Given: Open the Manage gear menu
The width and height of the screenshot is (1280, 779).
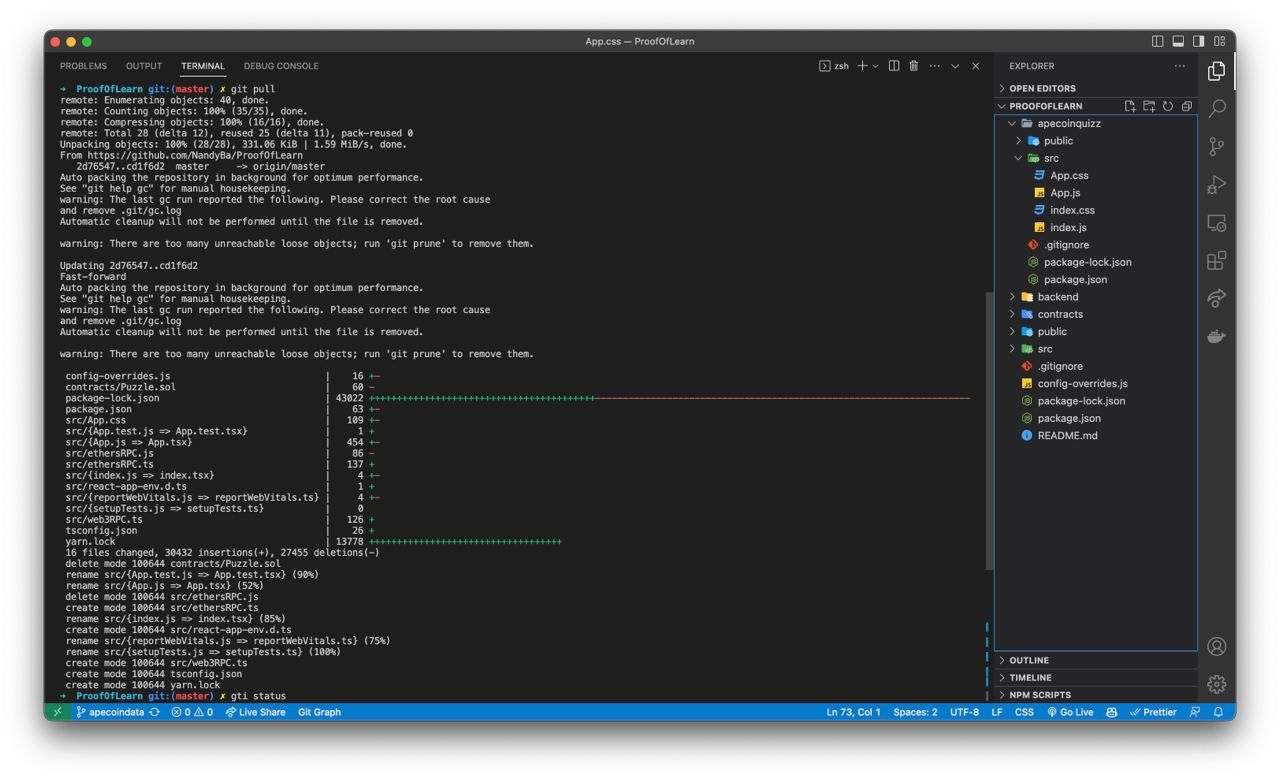Looking at the screenshot, I should point(1216,684).
